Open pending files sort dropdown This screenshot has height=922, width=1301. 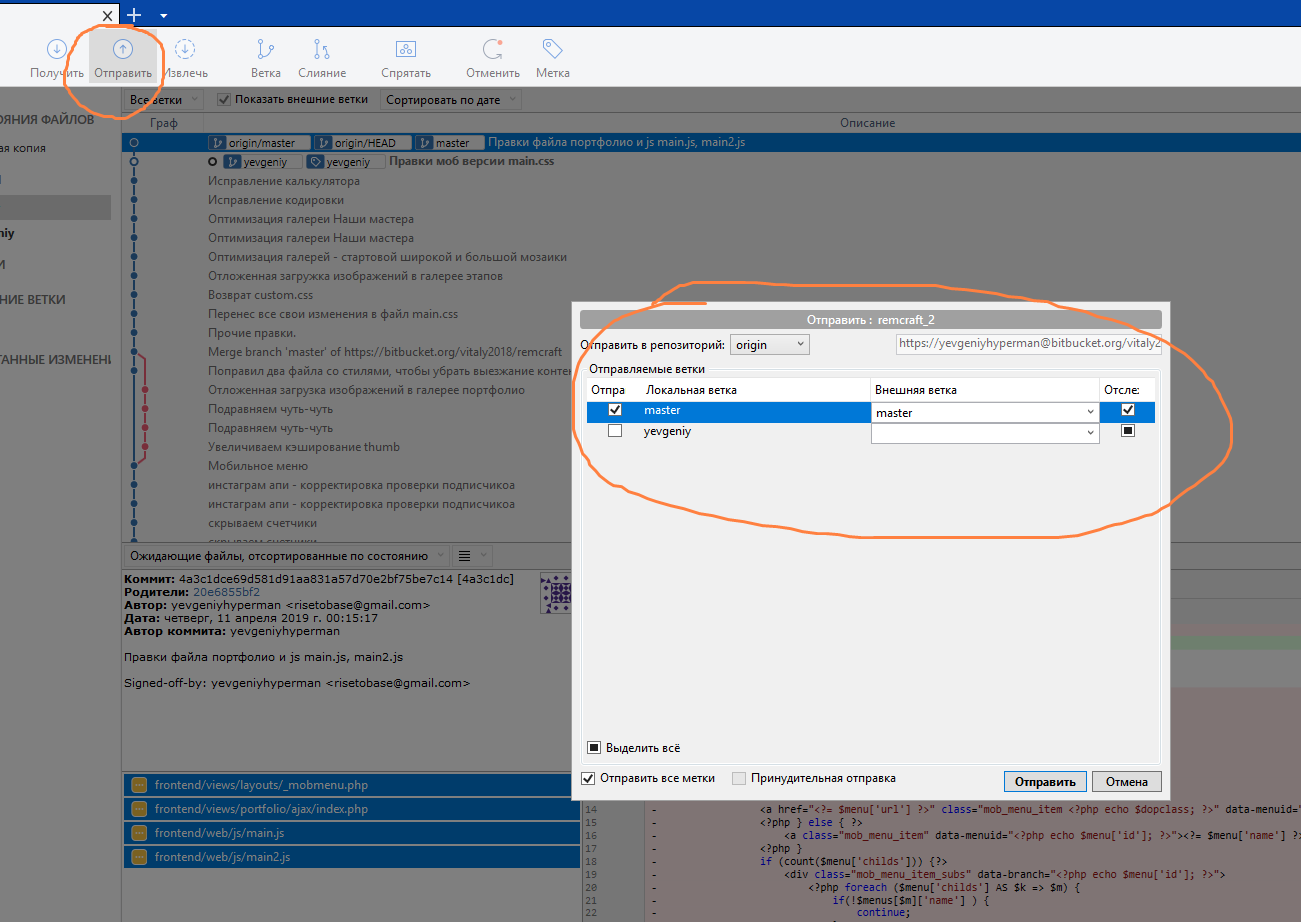[285, 556]
